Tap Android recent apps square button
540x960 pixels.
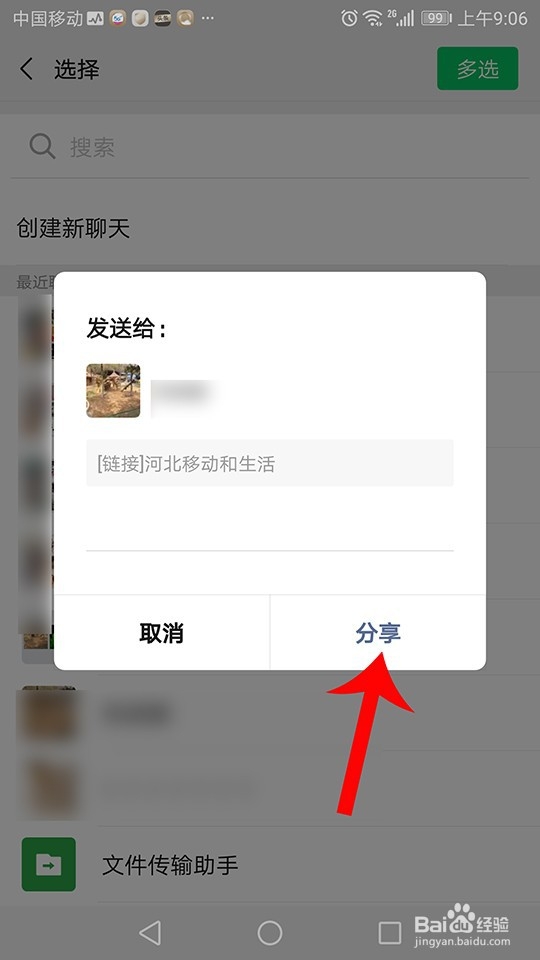(x=389, y=933)
